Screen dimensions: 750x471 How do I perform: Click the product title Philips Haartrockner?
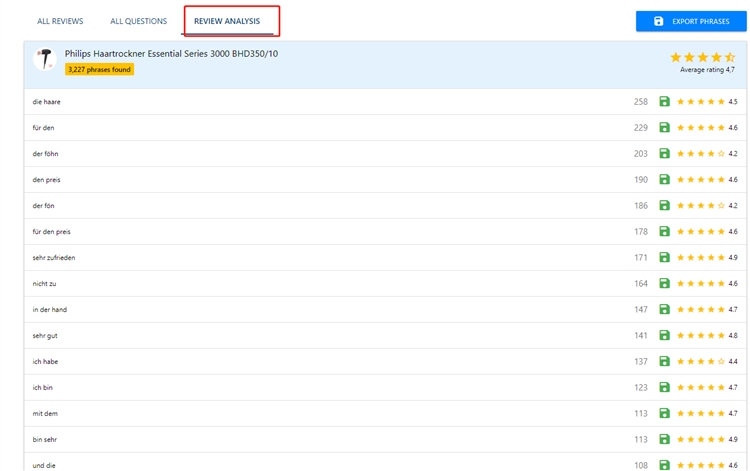point(171,53)
